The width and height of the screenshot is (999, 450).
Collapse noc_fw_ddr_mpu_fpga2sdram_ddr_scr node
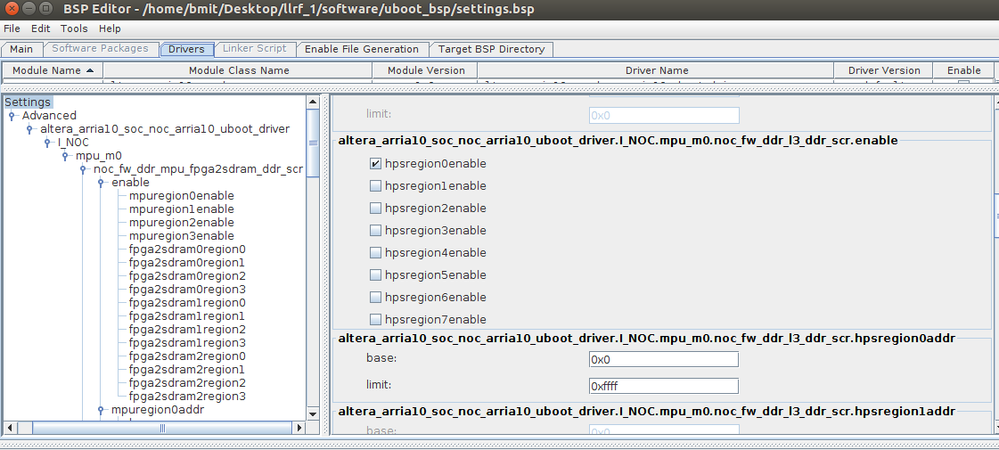click(83, 170)
